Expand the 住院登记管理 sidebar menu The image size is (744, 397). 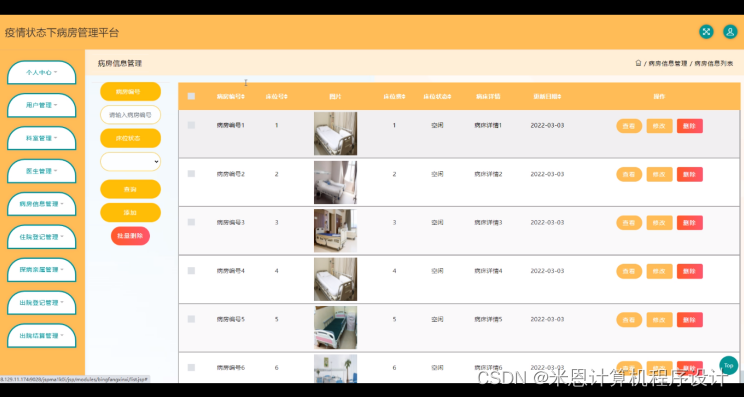pos(42,237)
